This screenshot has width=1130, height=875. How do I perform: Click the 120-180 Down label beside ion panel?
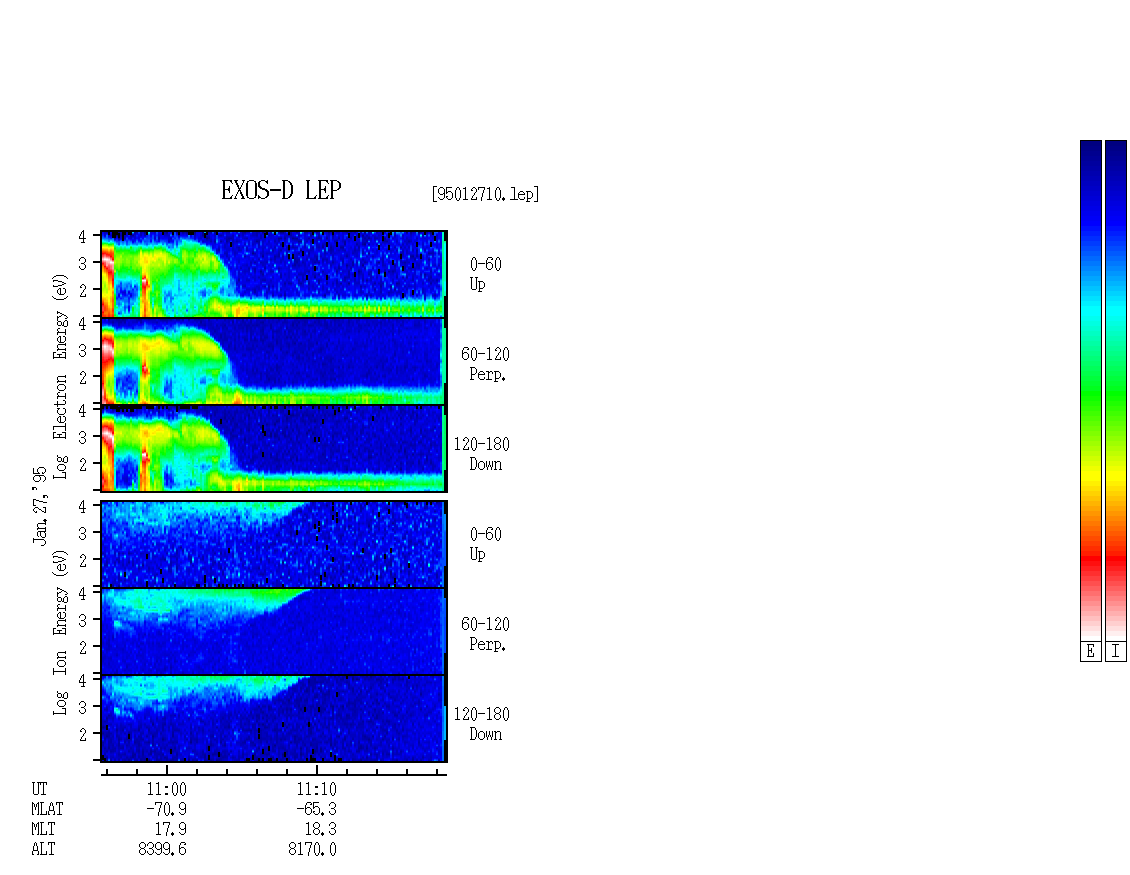[x=481, y=724]
